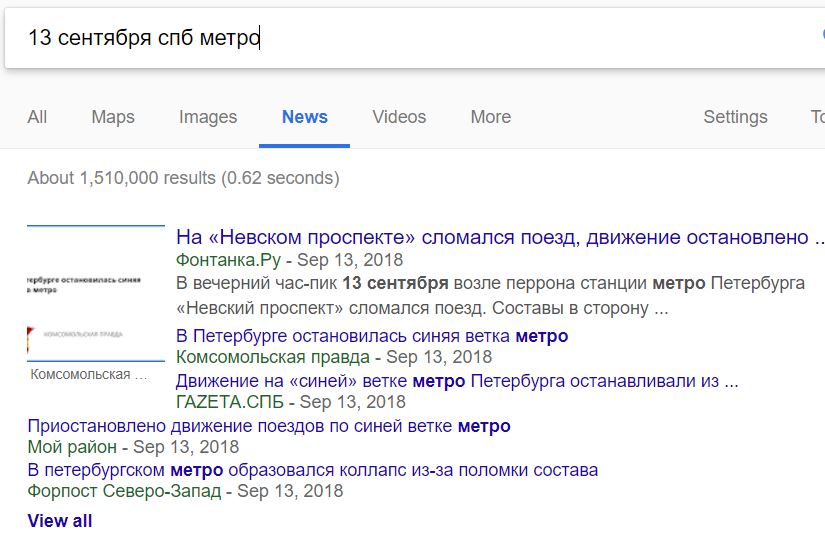Click the Фонтанка.Ру source label
Viewport: 825px width, 545px height.
[x=228, y=260]
